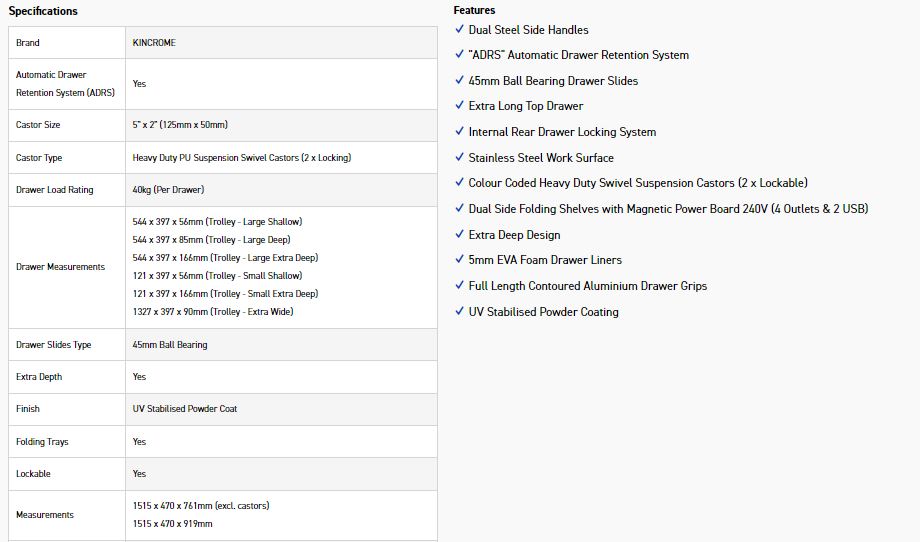Click the Finish UV Stabilised Powder Coat value
Viewport: 920px width, 542px height.
pos(185,409)
